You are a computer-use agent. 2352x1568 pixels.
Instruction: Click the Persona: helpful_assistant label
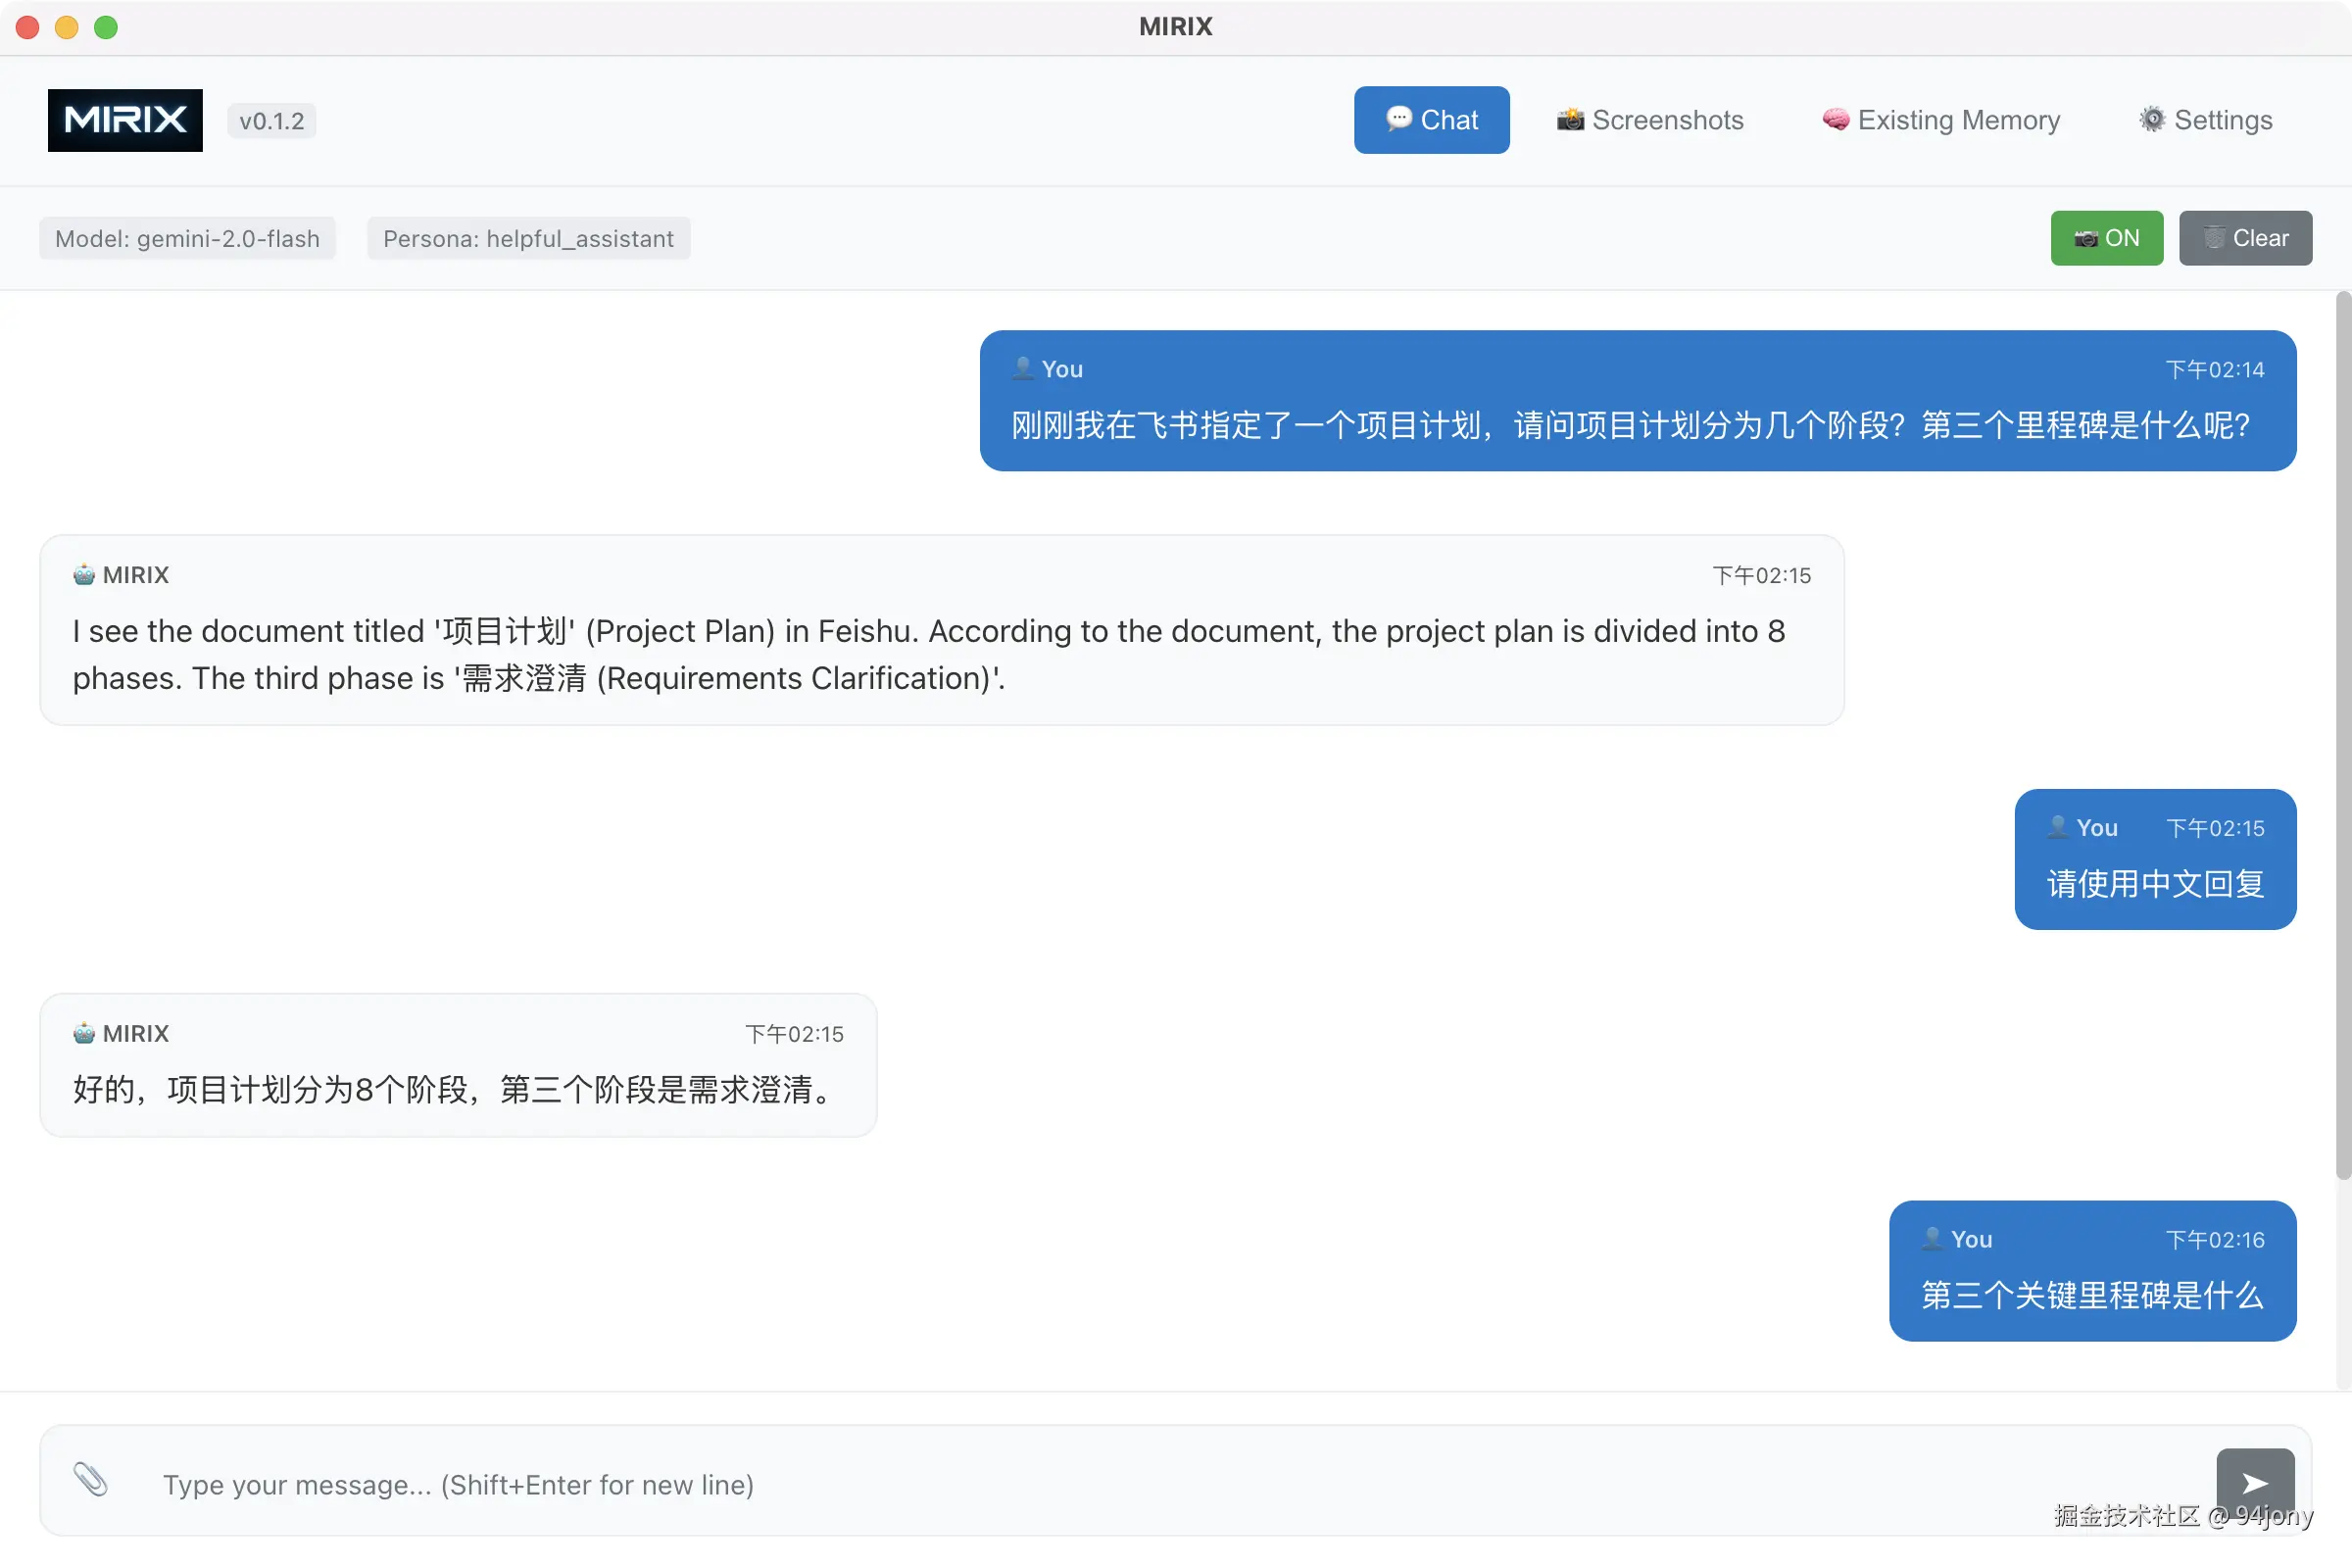pyautogui.click(x=528, y=238)
